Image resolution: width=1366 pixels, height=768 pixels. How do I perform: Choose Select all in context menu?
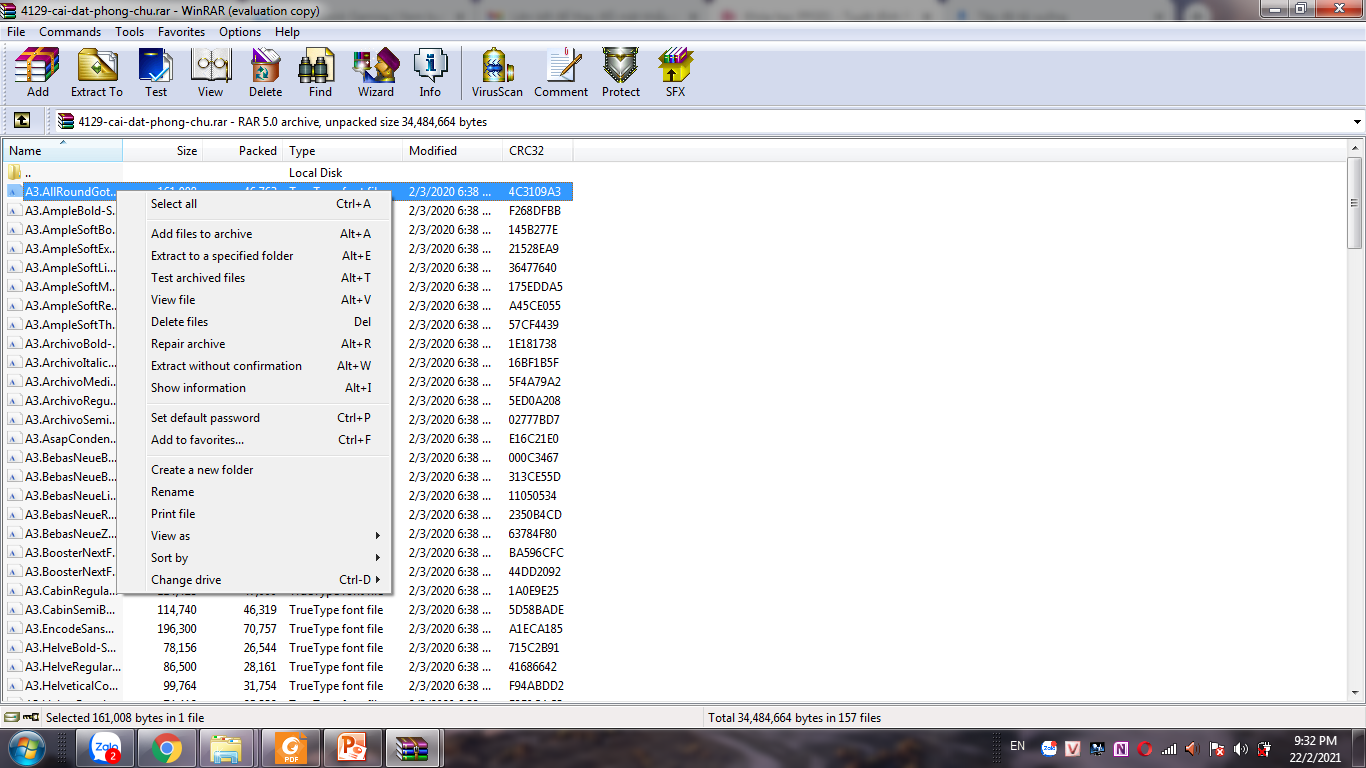tap(253, 204)
